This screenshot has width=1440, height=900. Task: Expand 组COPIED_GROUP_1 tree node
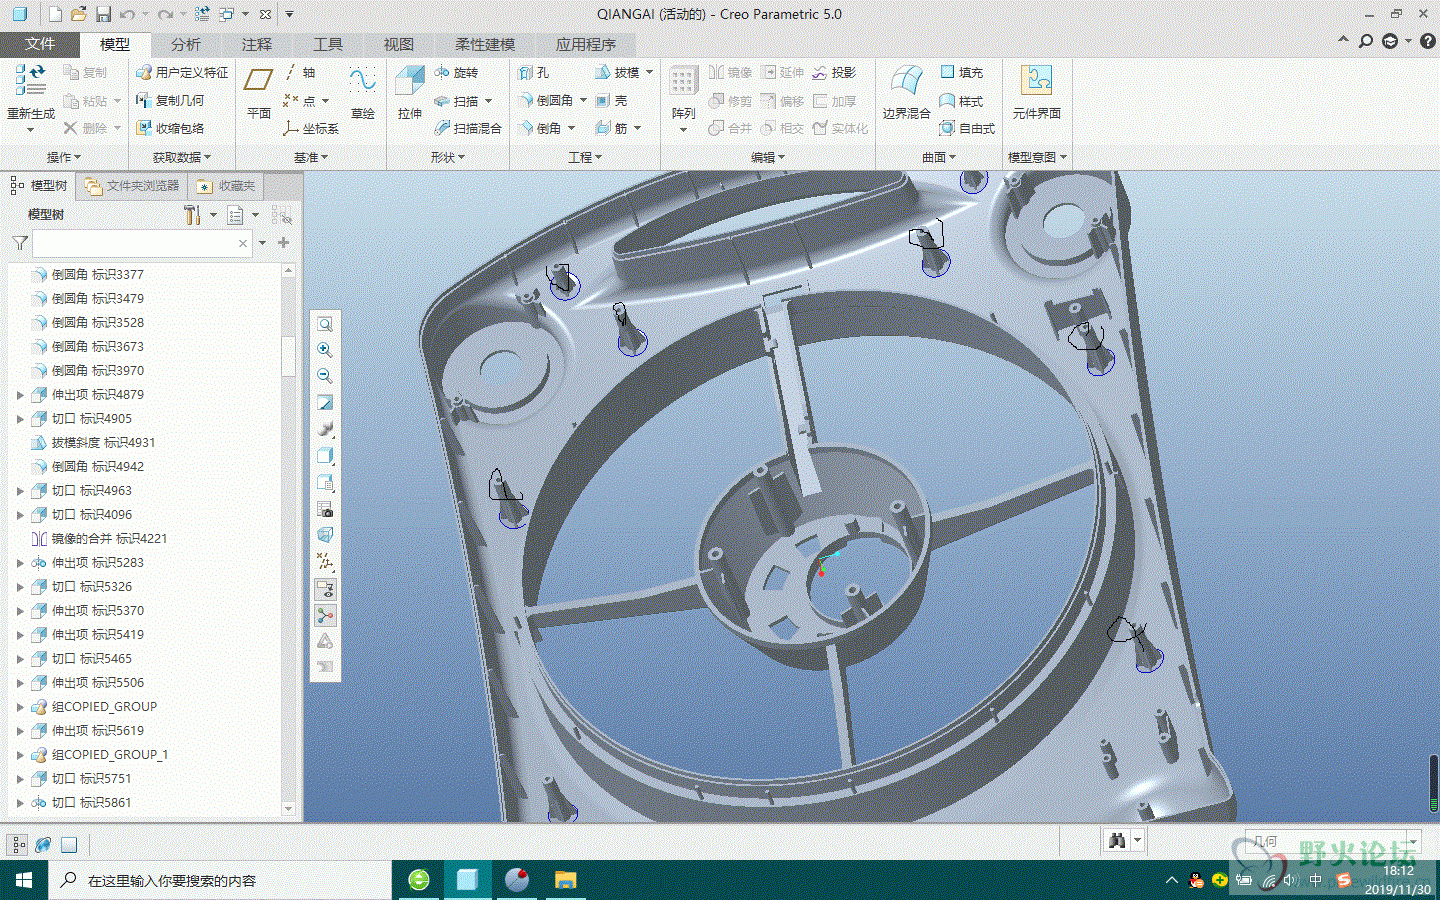[x=20, y=755]
